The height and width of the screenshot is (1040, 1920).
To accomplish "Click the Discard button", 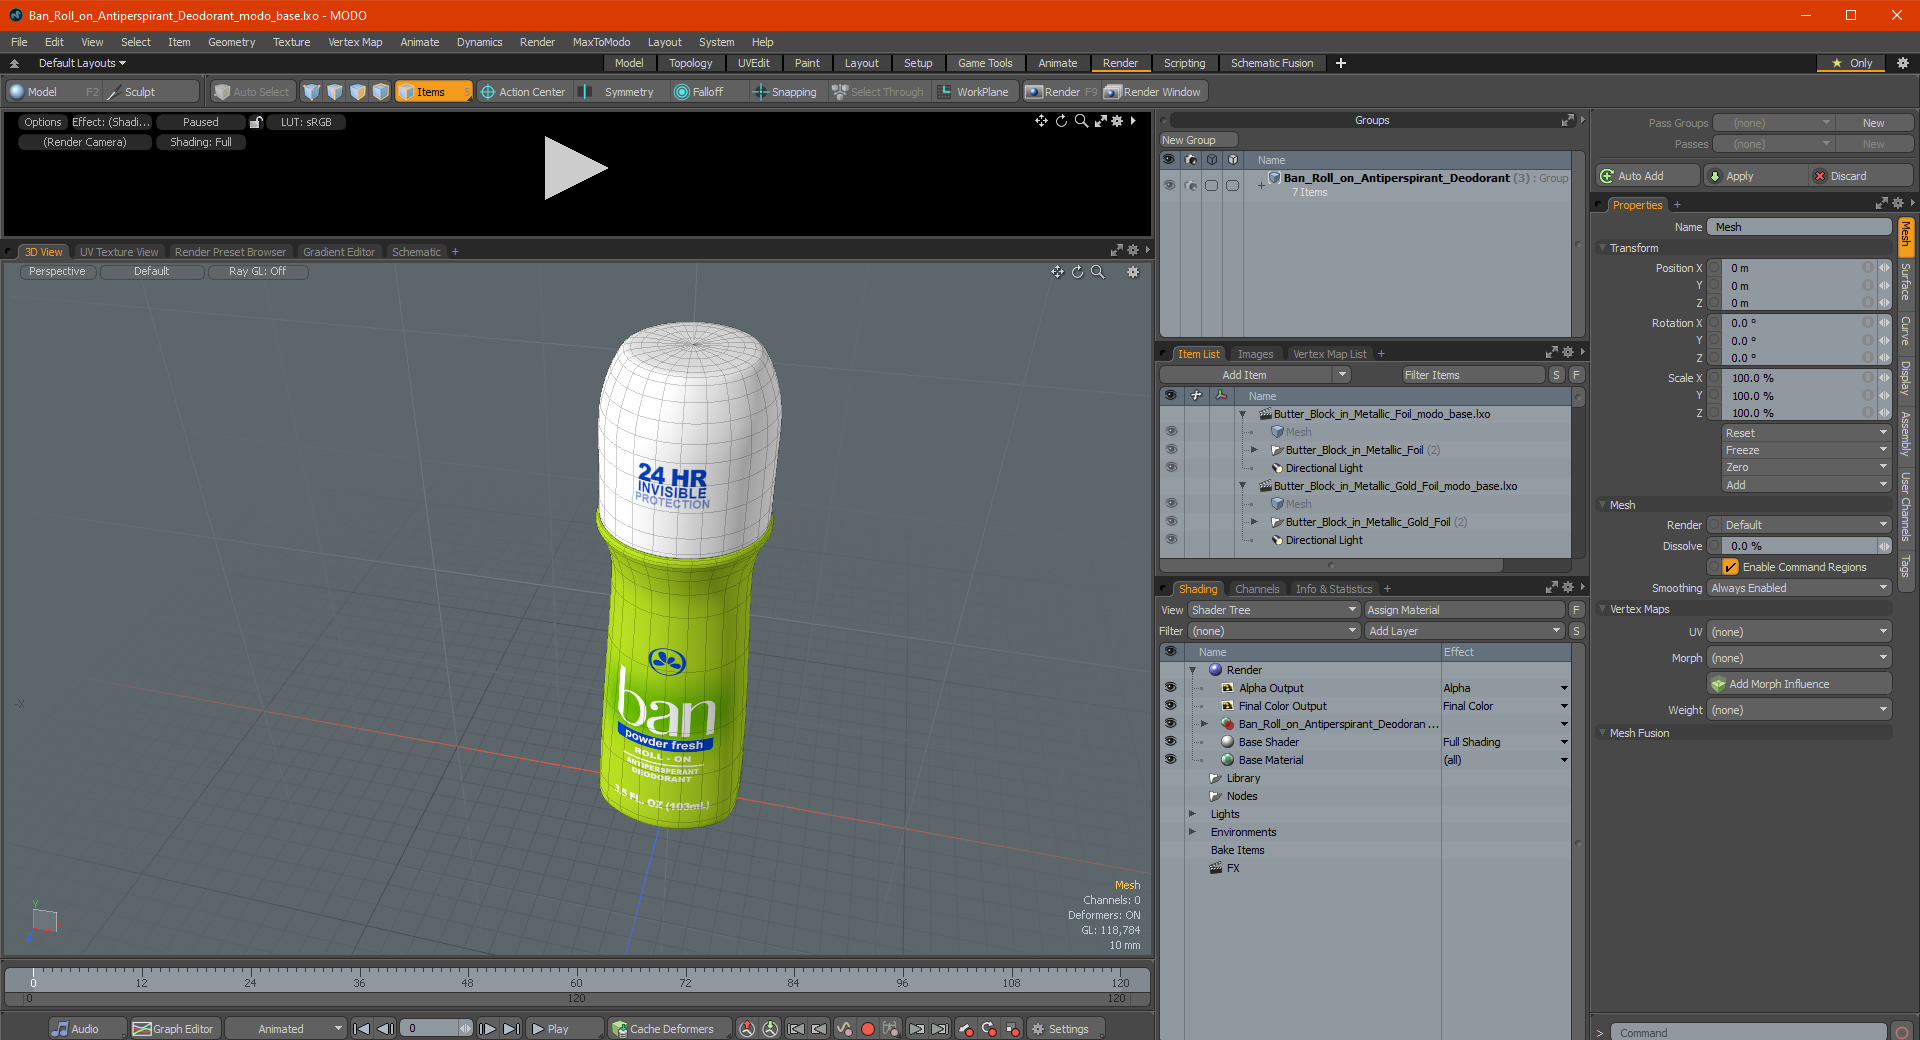I will pyautogui.click(x=1860, y=176).
